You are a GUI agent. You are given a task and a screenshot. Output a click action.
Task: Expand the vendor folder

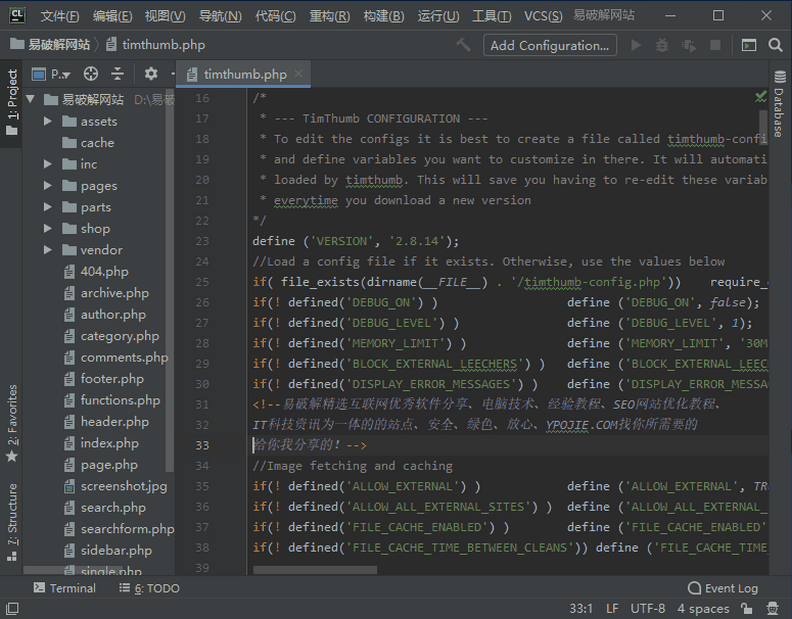click(x=47, y=250)
